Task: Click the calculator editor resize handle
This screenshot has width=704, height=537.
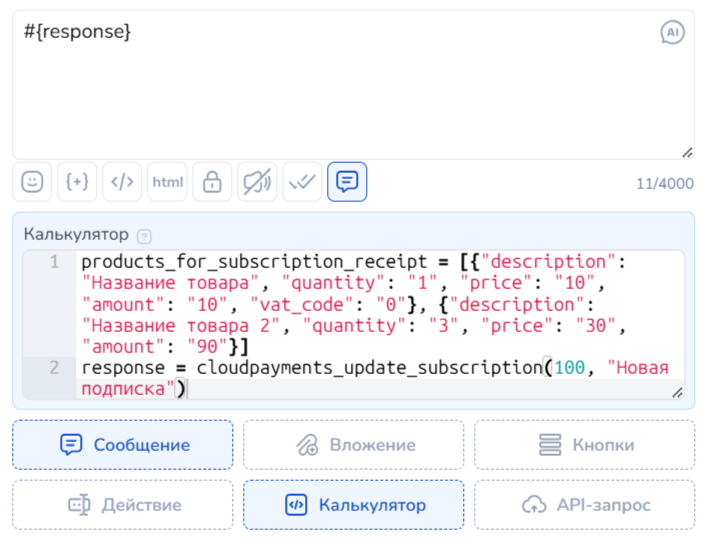Action: click(x=677, y=393)
